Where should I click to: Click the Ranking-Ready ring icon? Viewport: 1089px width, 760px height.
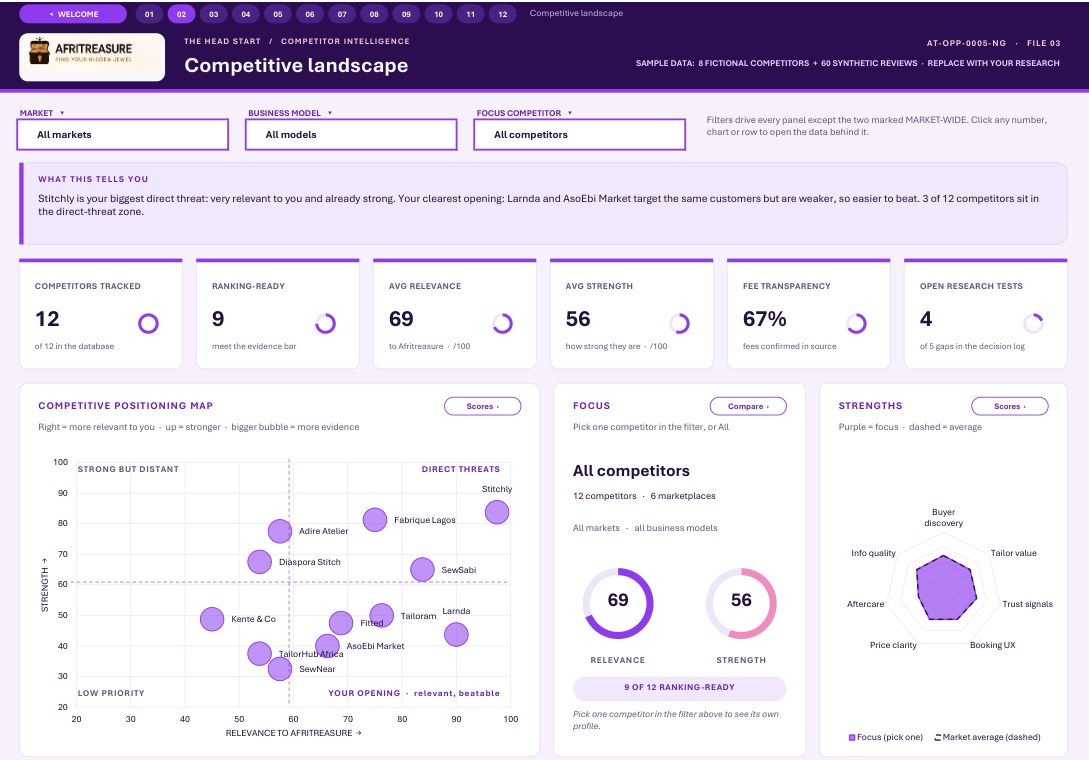coord(326,324)
